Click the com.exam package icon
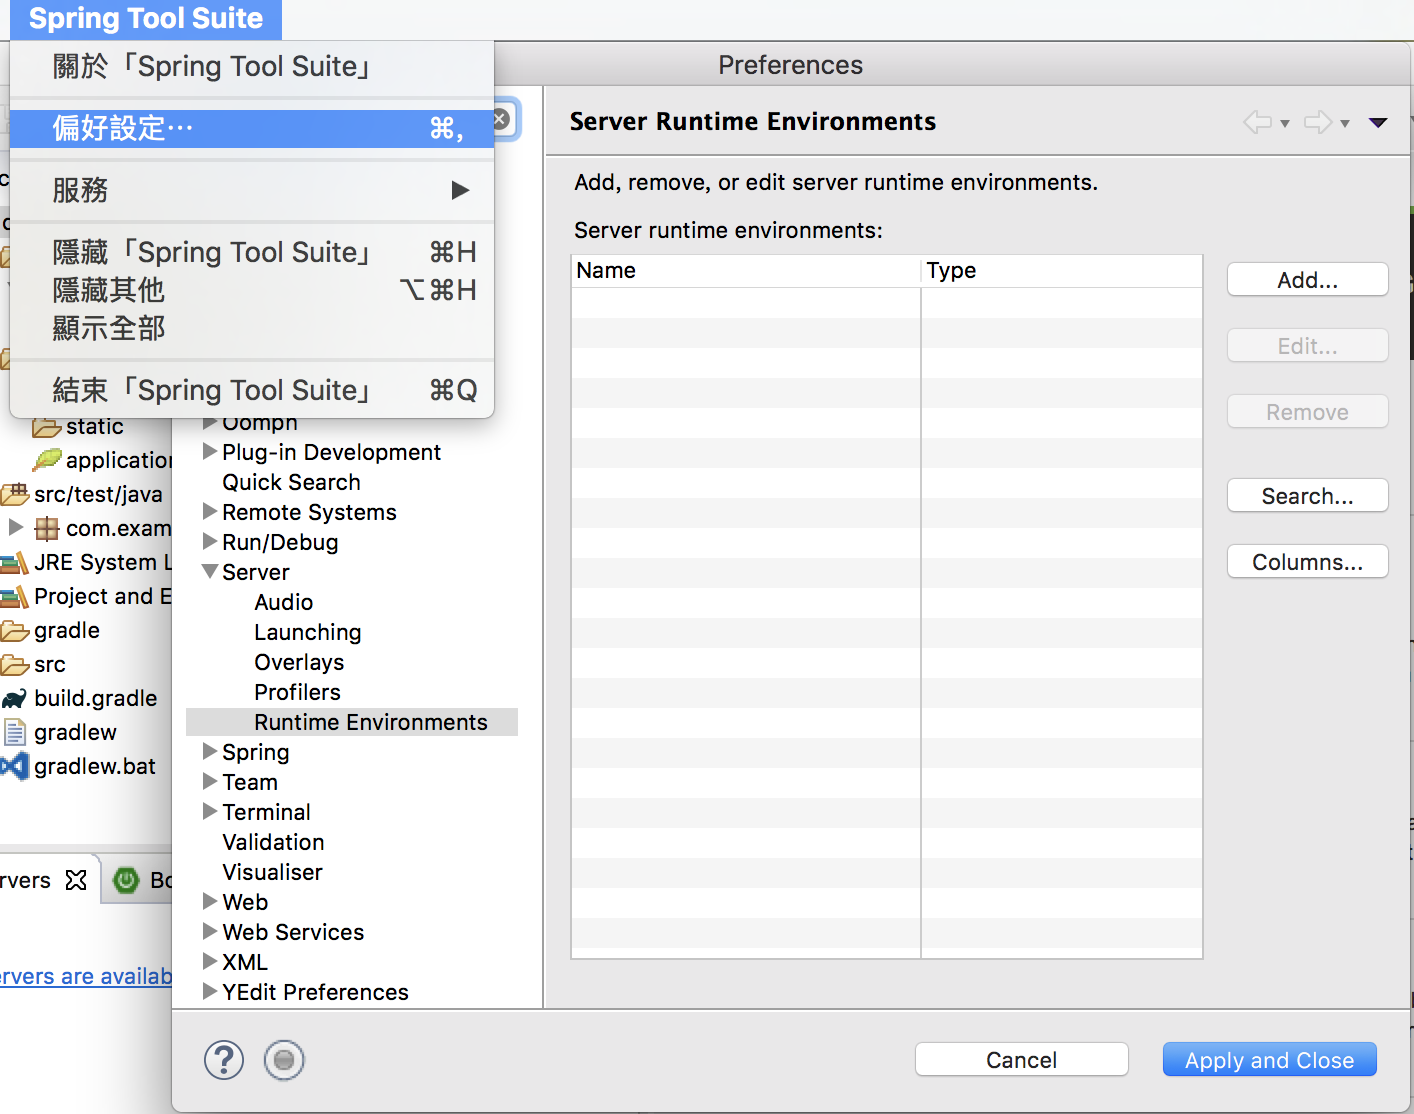 47,528
